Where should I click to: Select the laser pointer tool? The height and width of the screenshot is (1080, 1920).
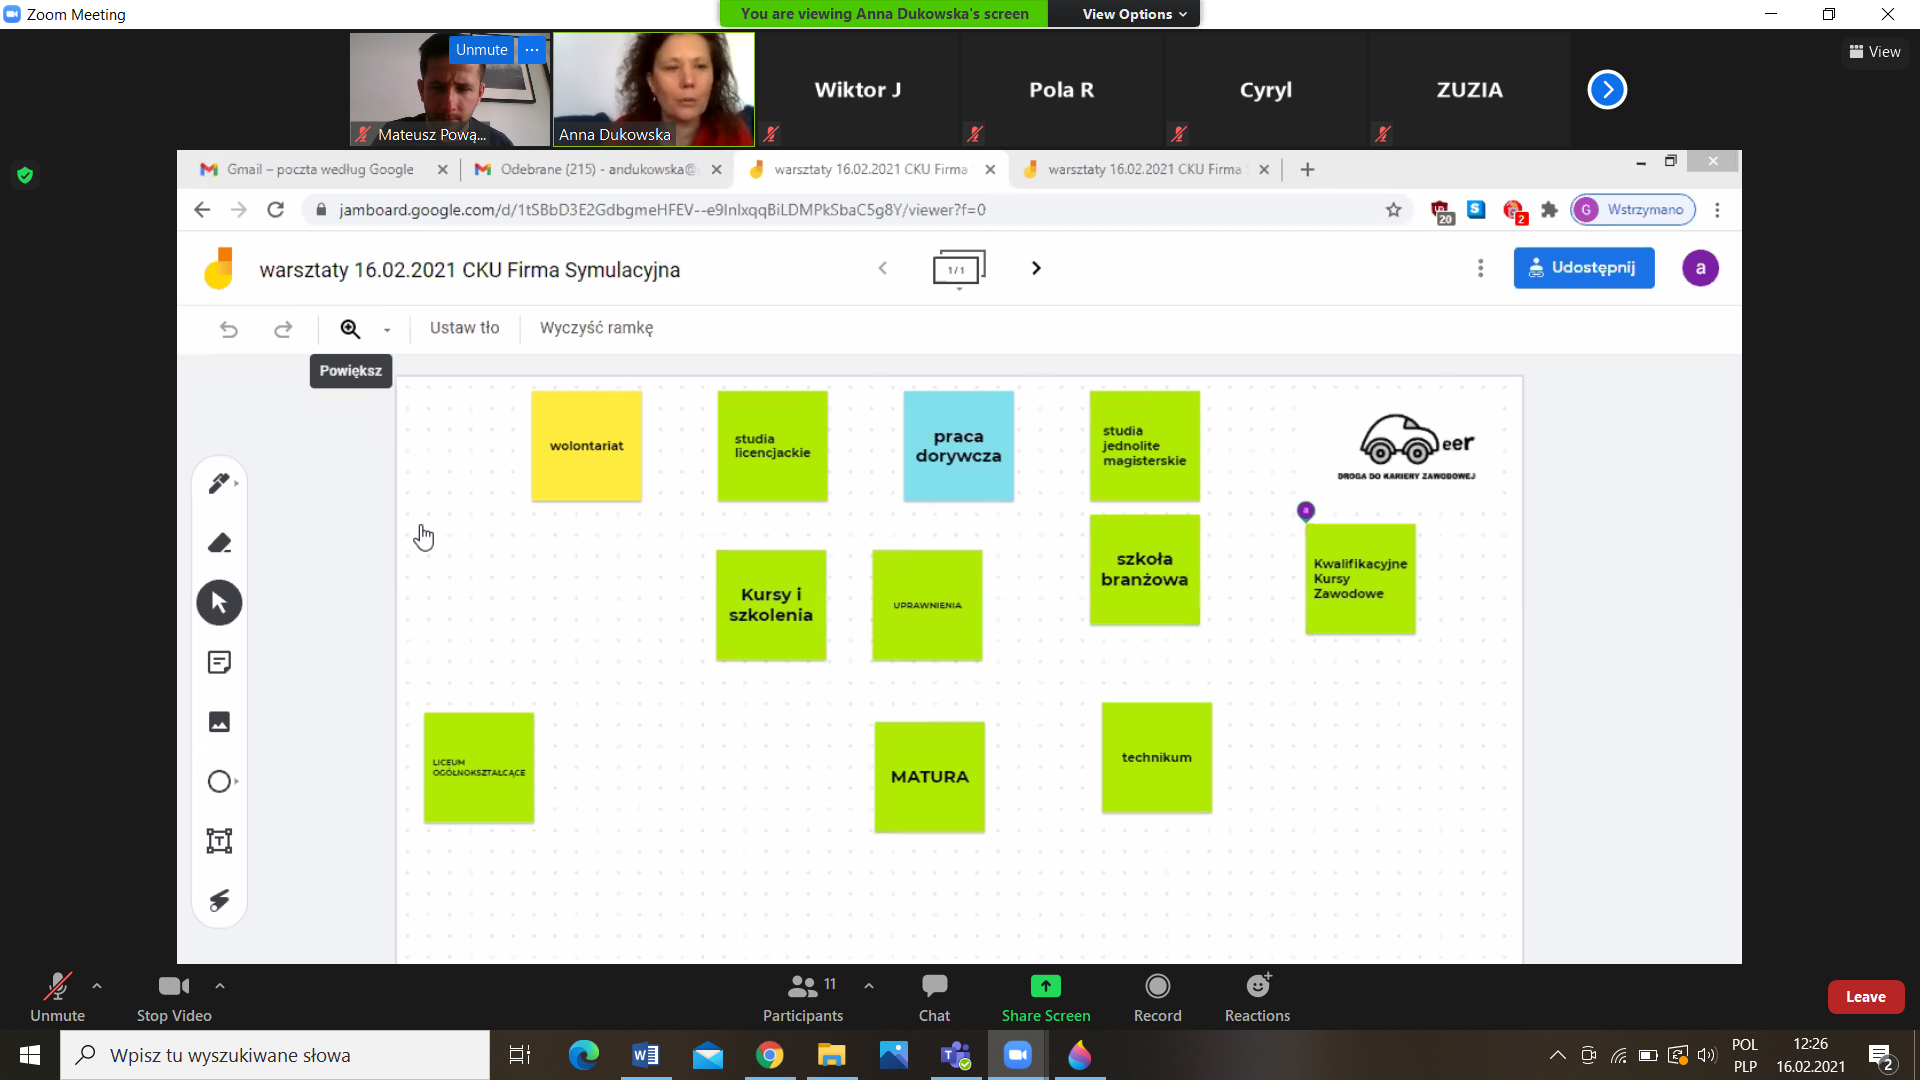point(219,901)
